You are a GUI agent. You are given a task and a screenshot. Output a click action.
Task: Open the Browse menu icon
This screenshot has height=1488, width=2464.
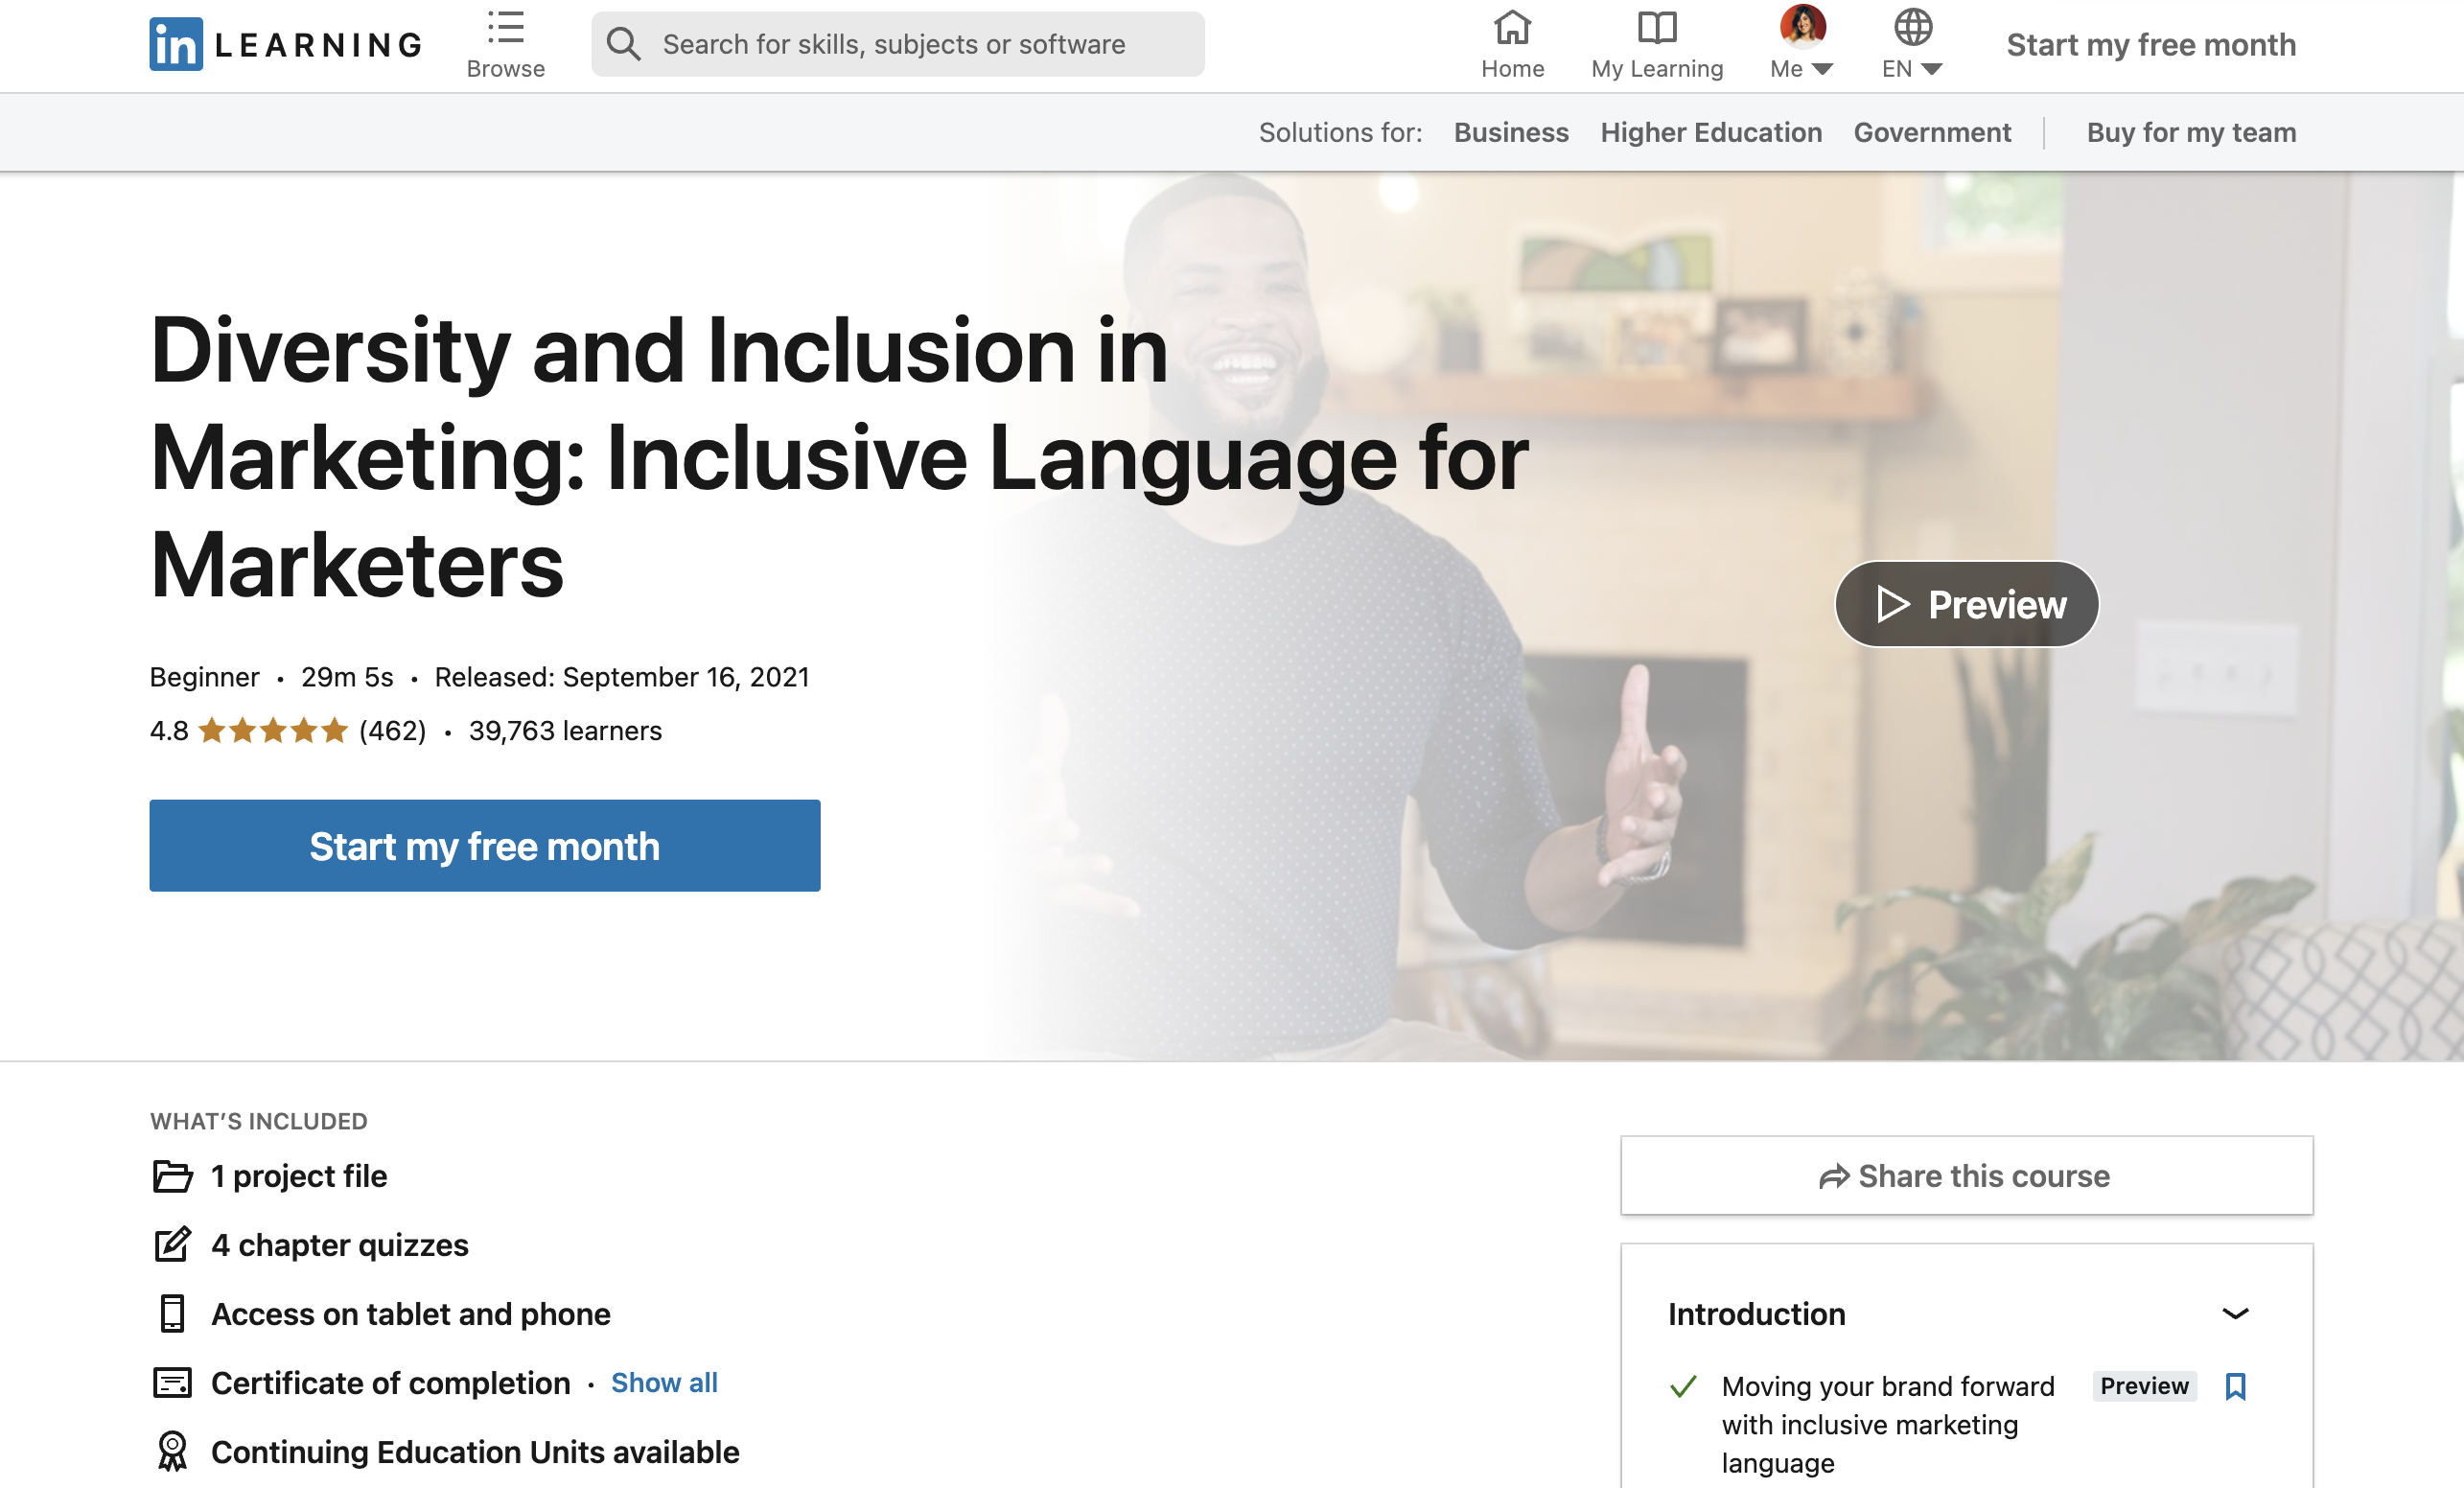[x=505, y=28]
